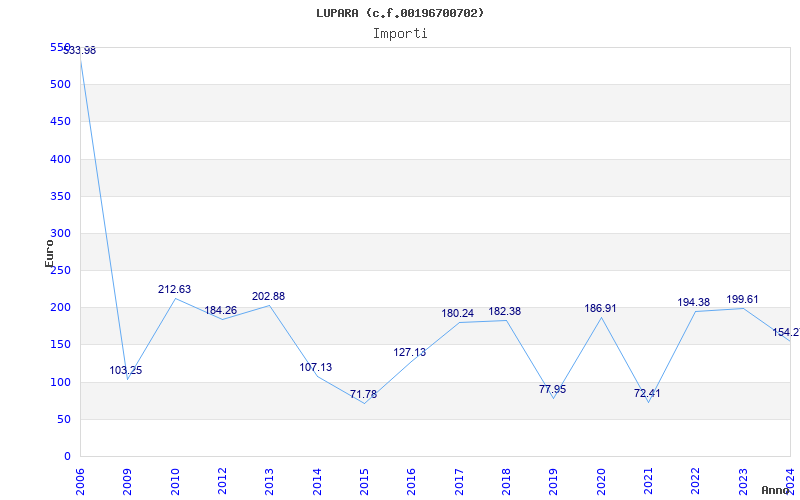
Task: Select the data label 180.24
Action: coord(458,313)
